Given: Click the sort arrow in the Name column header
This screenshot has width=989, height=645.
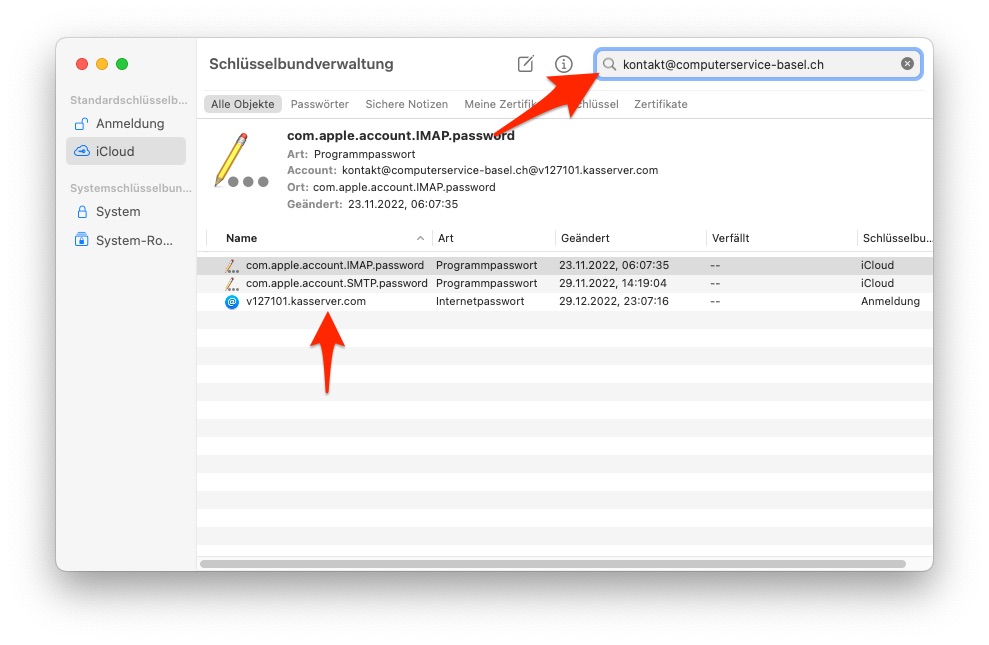Looking at the screenshot, I should (x=420, y=238).
